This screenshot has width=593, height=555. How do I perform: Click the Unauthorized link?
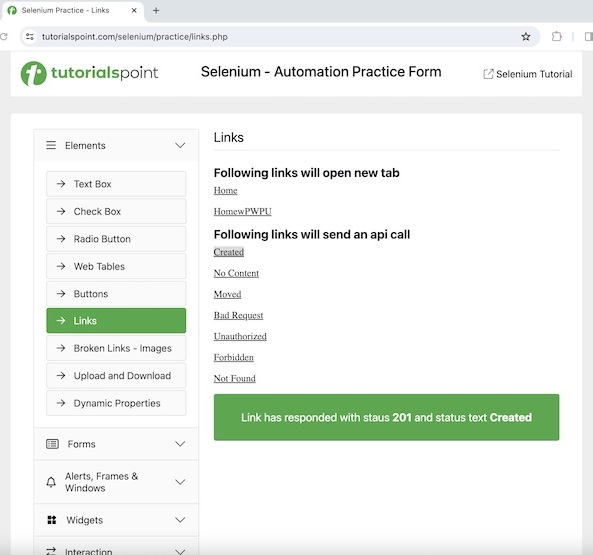240,336
